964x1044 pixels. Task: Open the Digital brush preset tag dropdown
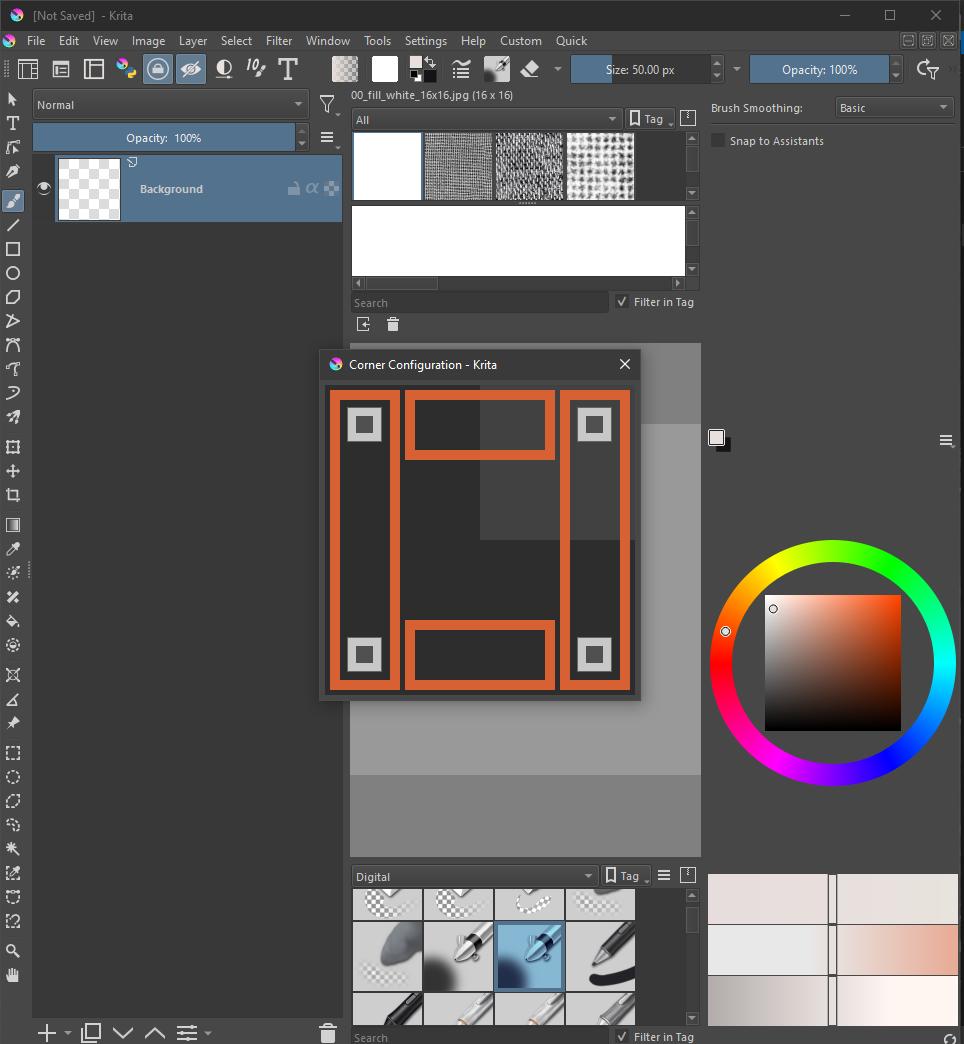(474, 877)
